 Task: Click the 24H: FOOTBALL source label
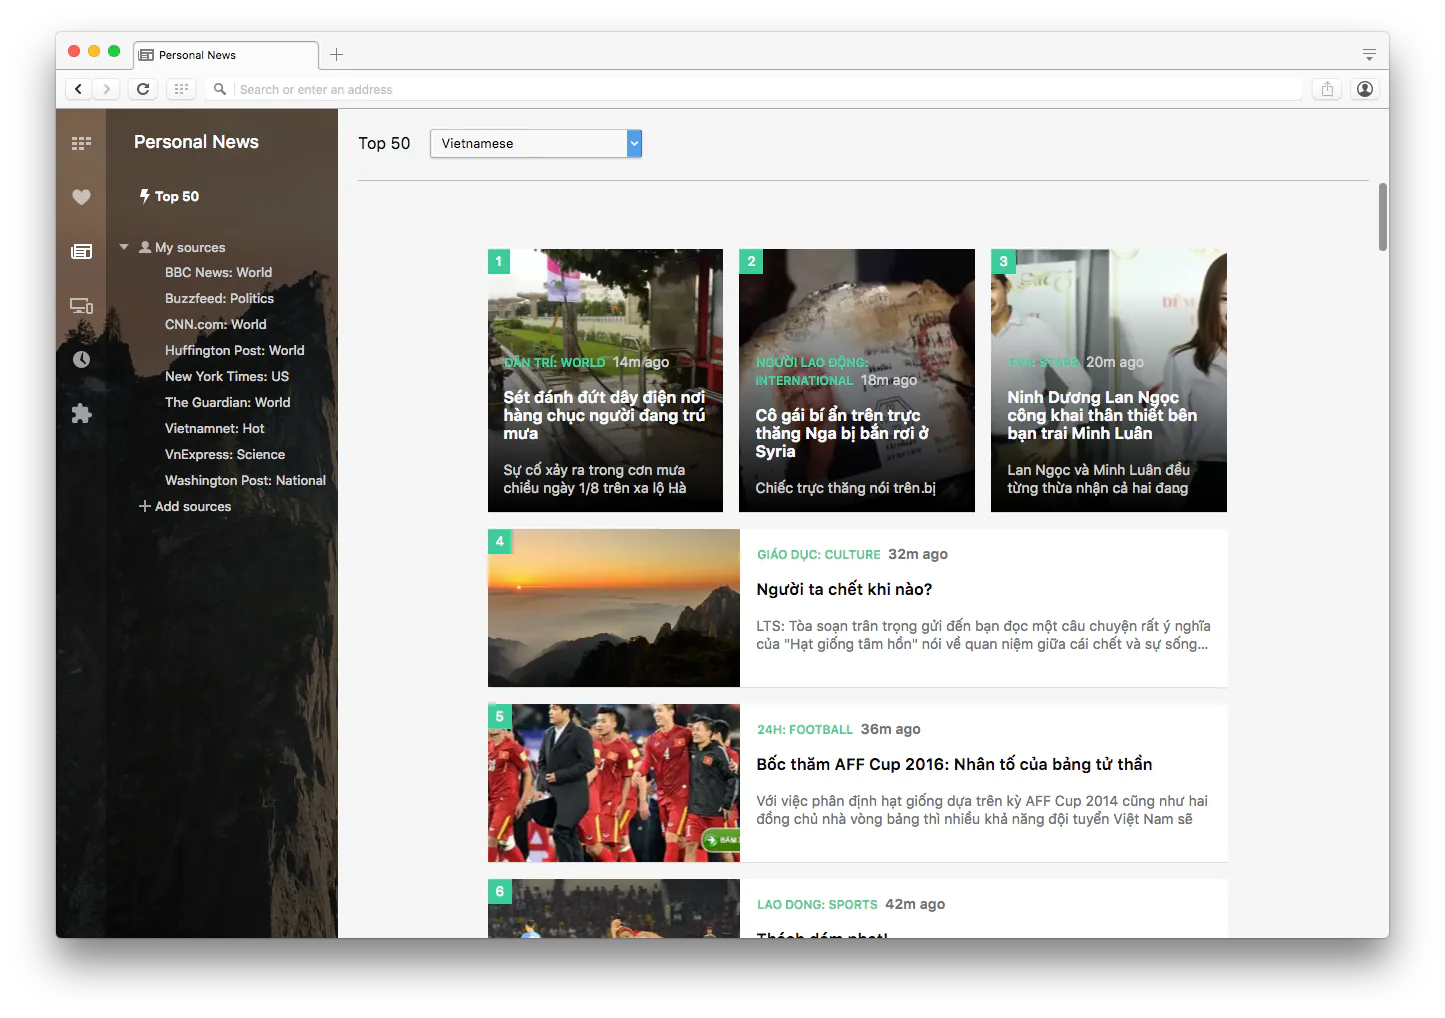[x=805, y=730]
